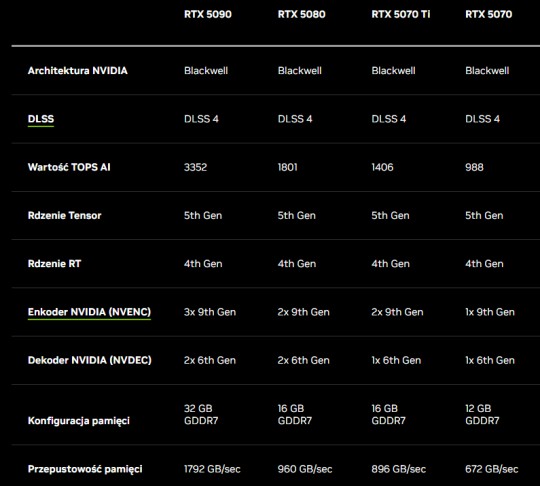Select the RTX 5070 column header

click(x=488, y=14)
